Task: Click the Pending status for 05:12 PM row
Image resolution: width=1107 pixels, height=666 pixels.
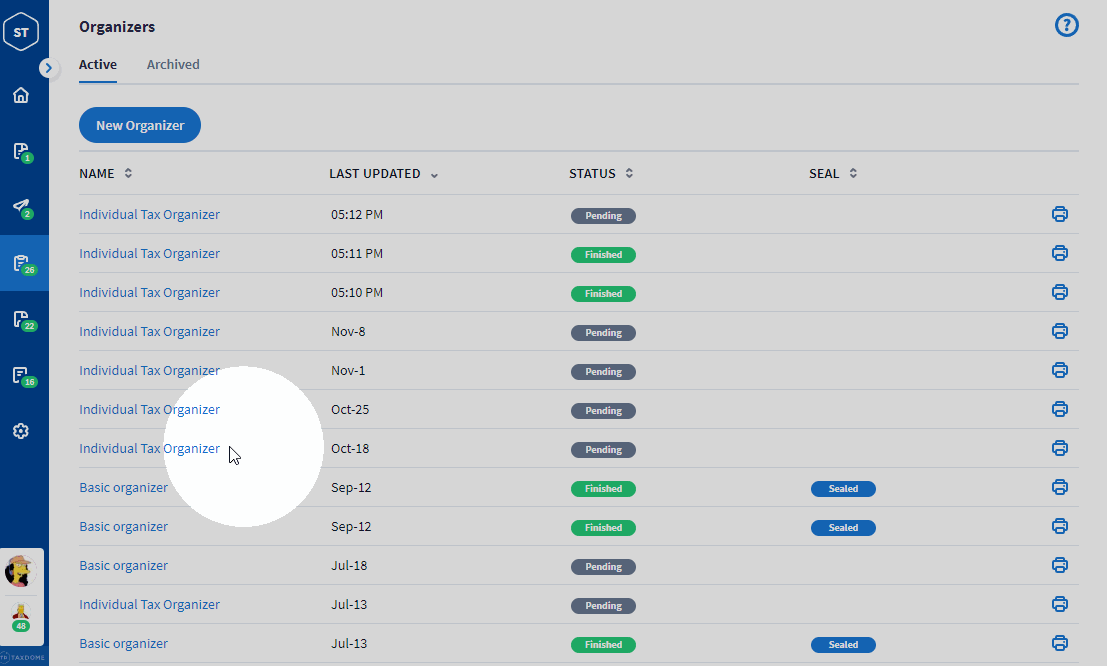Action: click(x=603, y=215)
